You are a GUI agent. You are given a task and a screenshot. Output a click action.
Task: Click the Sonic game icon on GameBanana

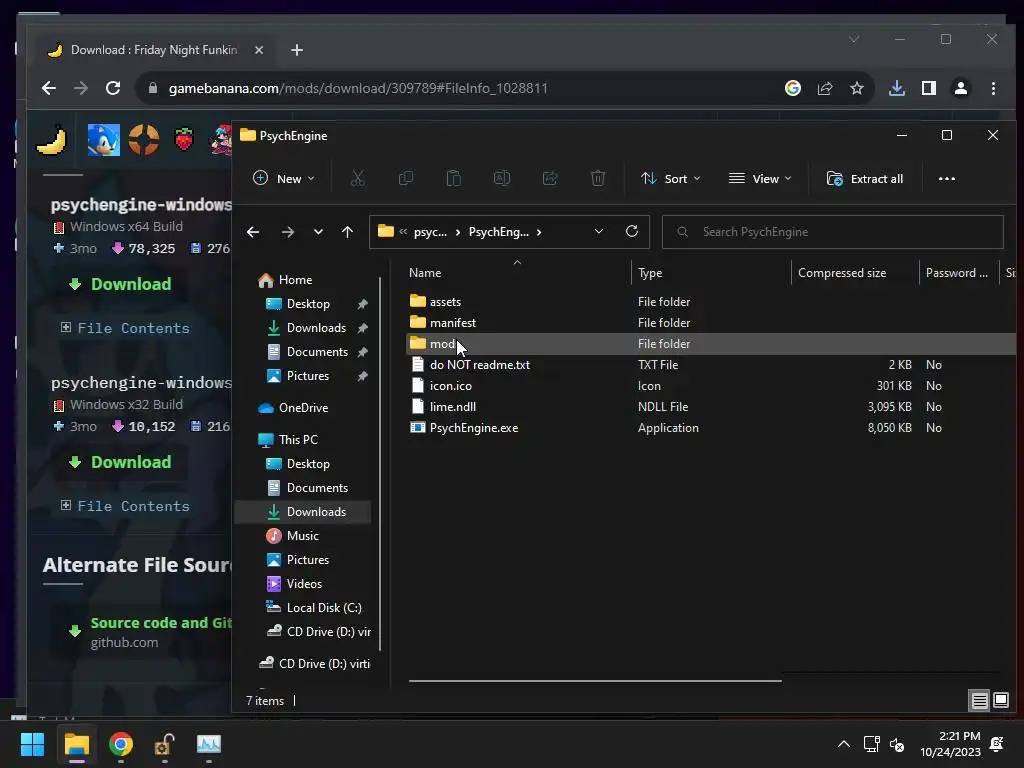[x=104, y=140]
